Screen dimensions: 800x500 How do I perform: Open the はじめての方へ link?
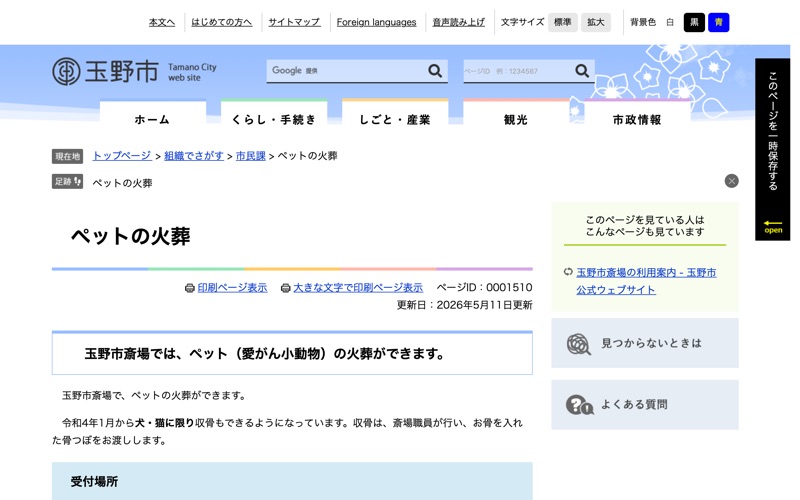(x=221, y=22)
